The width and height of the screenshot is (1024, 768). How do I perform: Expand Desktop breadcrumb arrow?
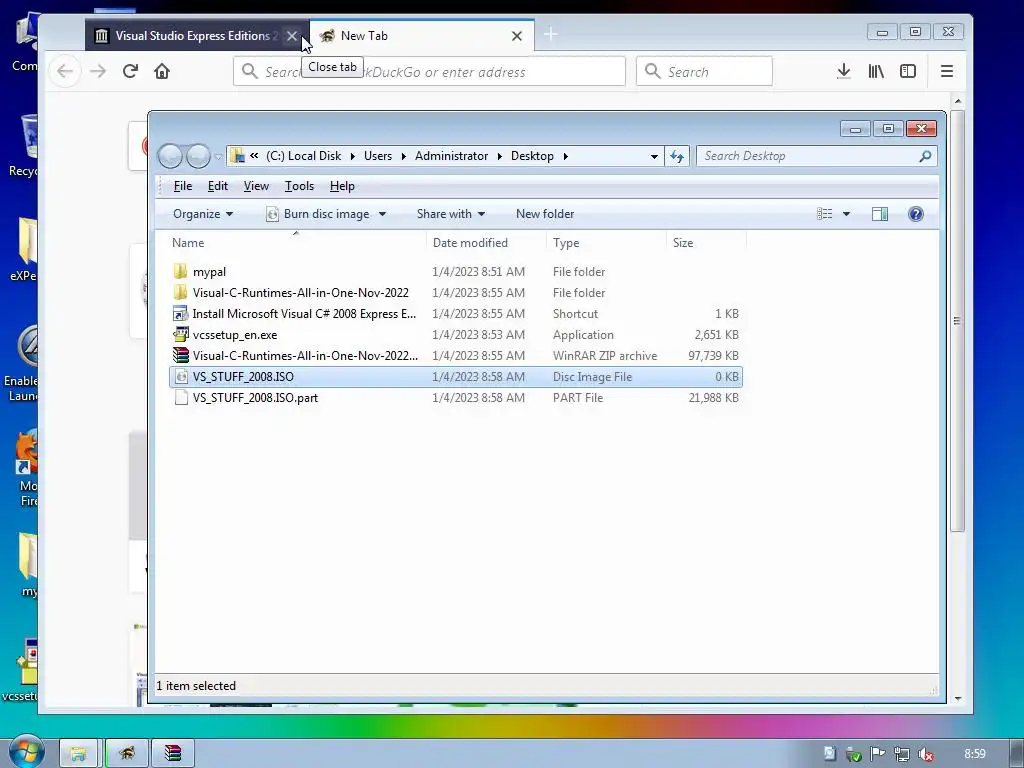click(x=566, y=156)
